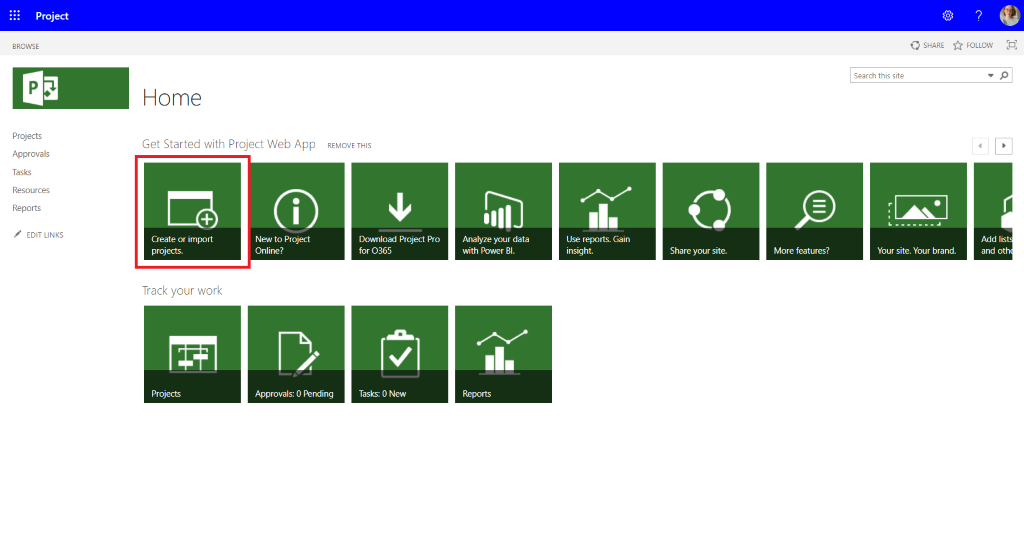Open the Approvals: 0 Pending tile

click(296, 354)
